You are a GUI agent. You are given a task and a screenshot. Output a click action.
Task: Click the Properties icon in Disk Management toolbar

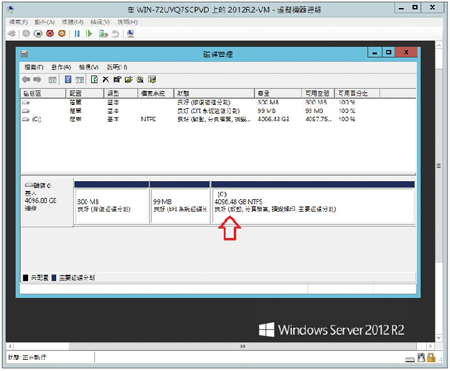pos(117,79)
